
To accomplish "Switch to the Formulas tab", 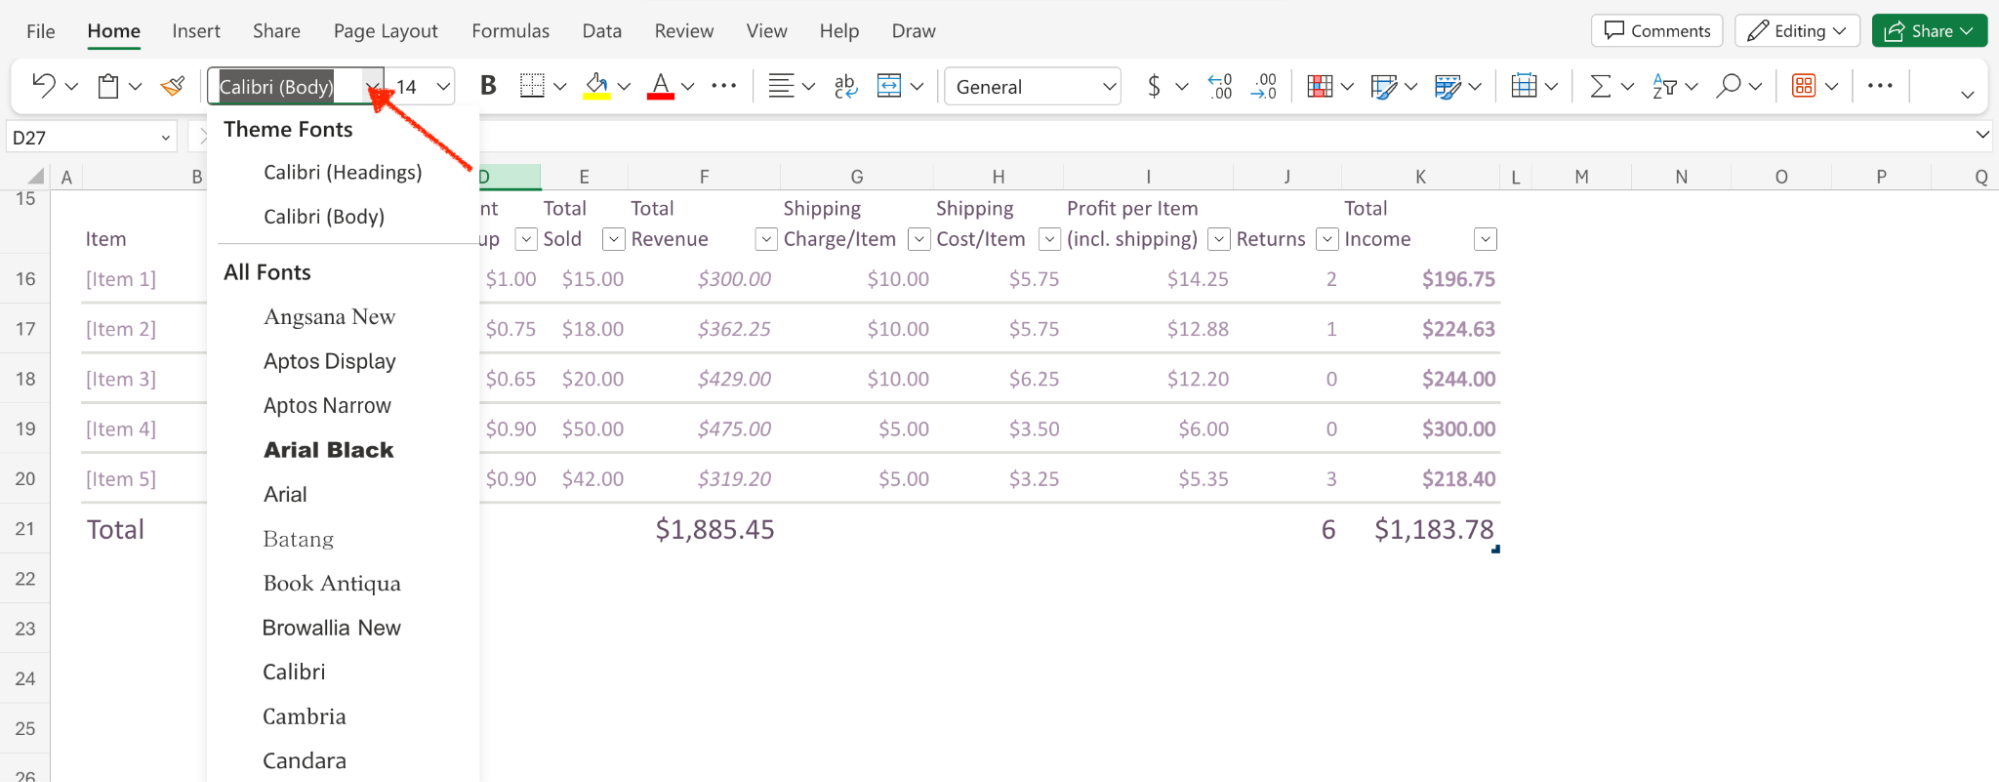I will point(510,31).
